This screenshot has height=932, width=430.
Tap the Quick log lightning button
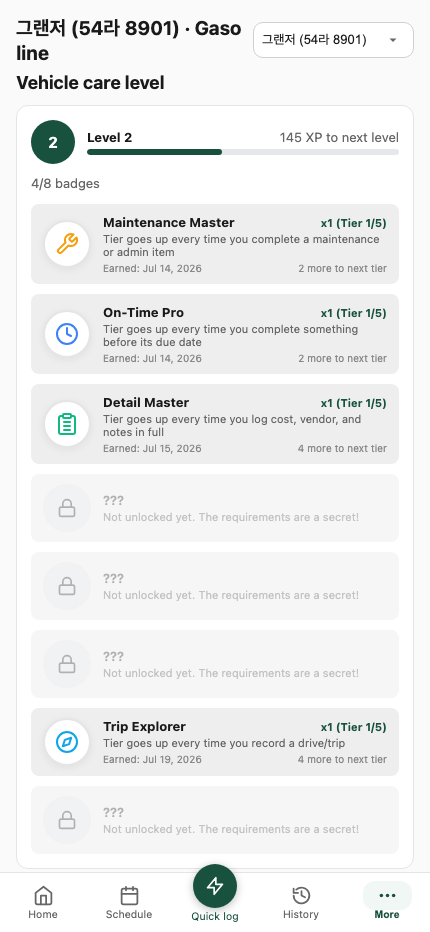pyautogui.click(x=215, y=886)
